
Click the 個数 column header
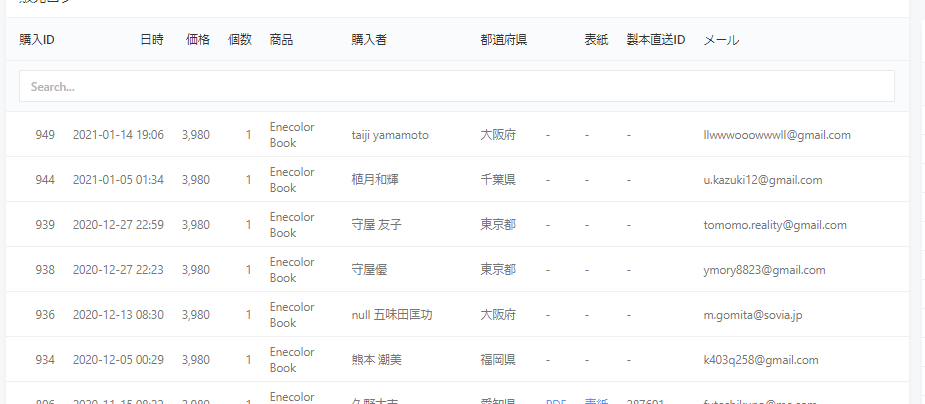[239, 40]
